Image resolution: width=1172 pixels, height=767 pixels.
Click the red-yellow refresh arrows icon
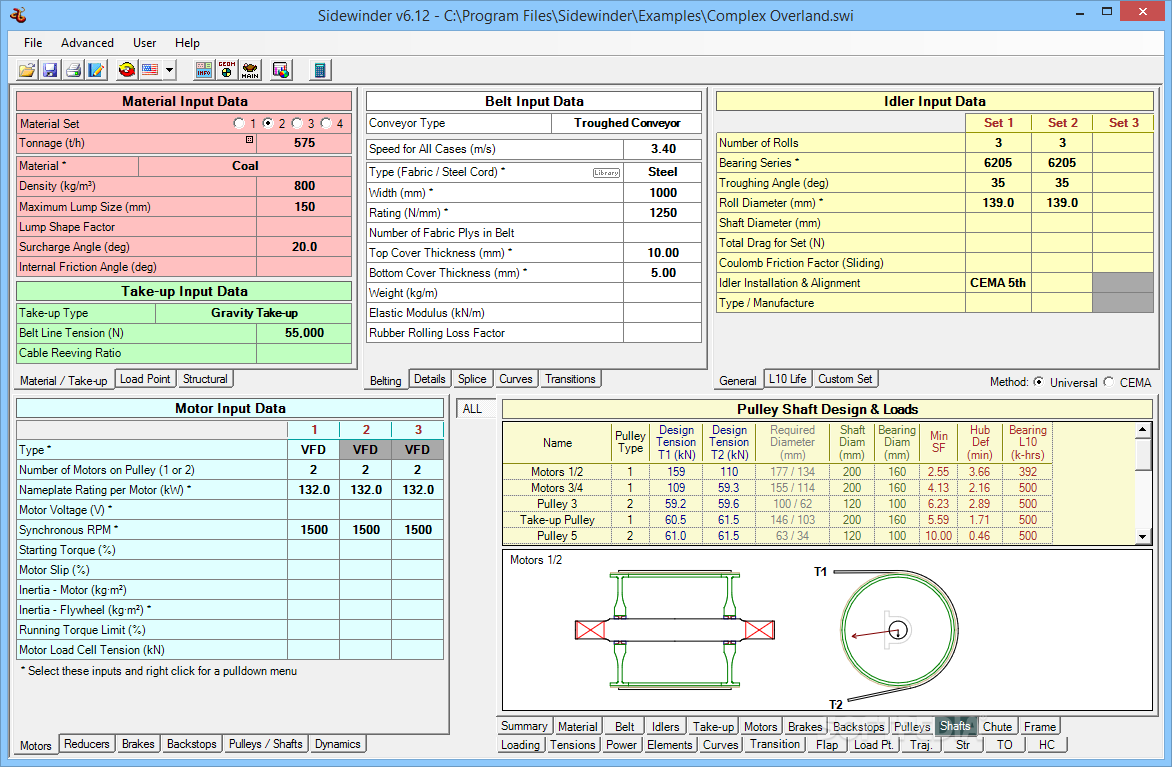click(127, 70)
